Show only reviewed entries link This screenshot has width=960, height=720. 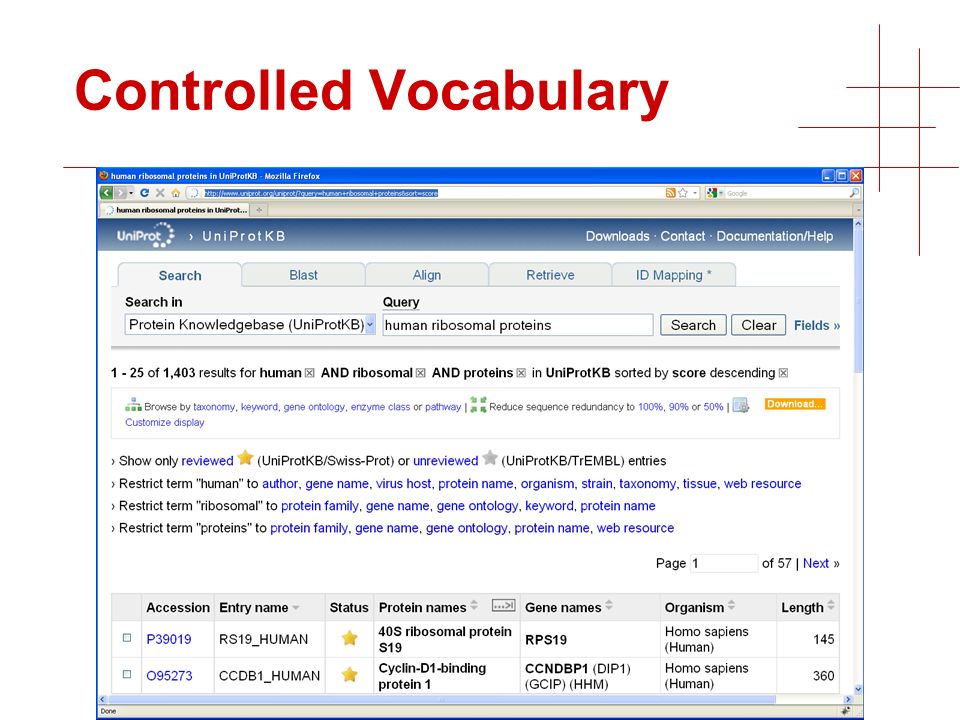pos(207,461)
